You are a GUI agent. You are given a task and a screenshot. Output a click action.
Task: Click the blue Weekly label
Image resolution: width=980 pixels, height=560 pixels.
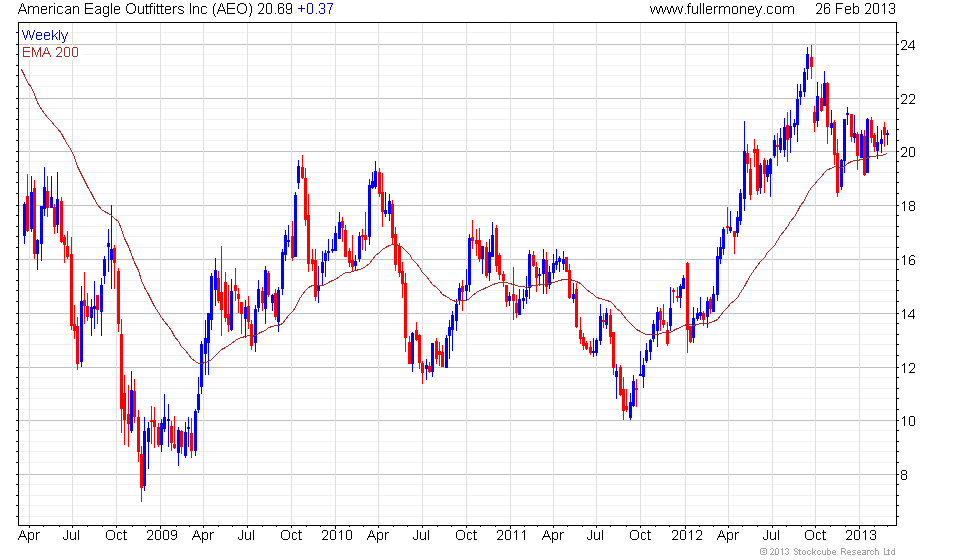point(45,36)
